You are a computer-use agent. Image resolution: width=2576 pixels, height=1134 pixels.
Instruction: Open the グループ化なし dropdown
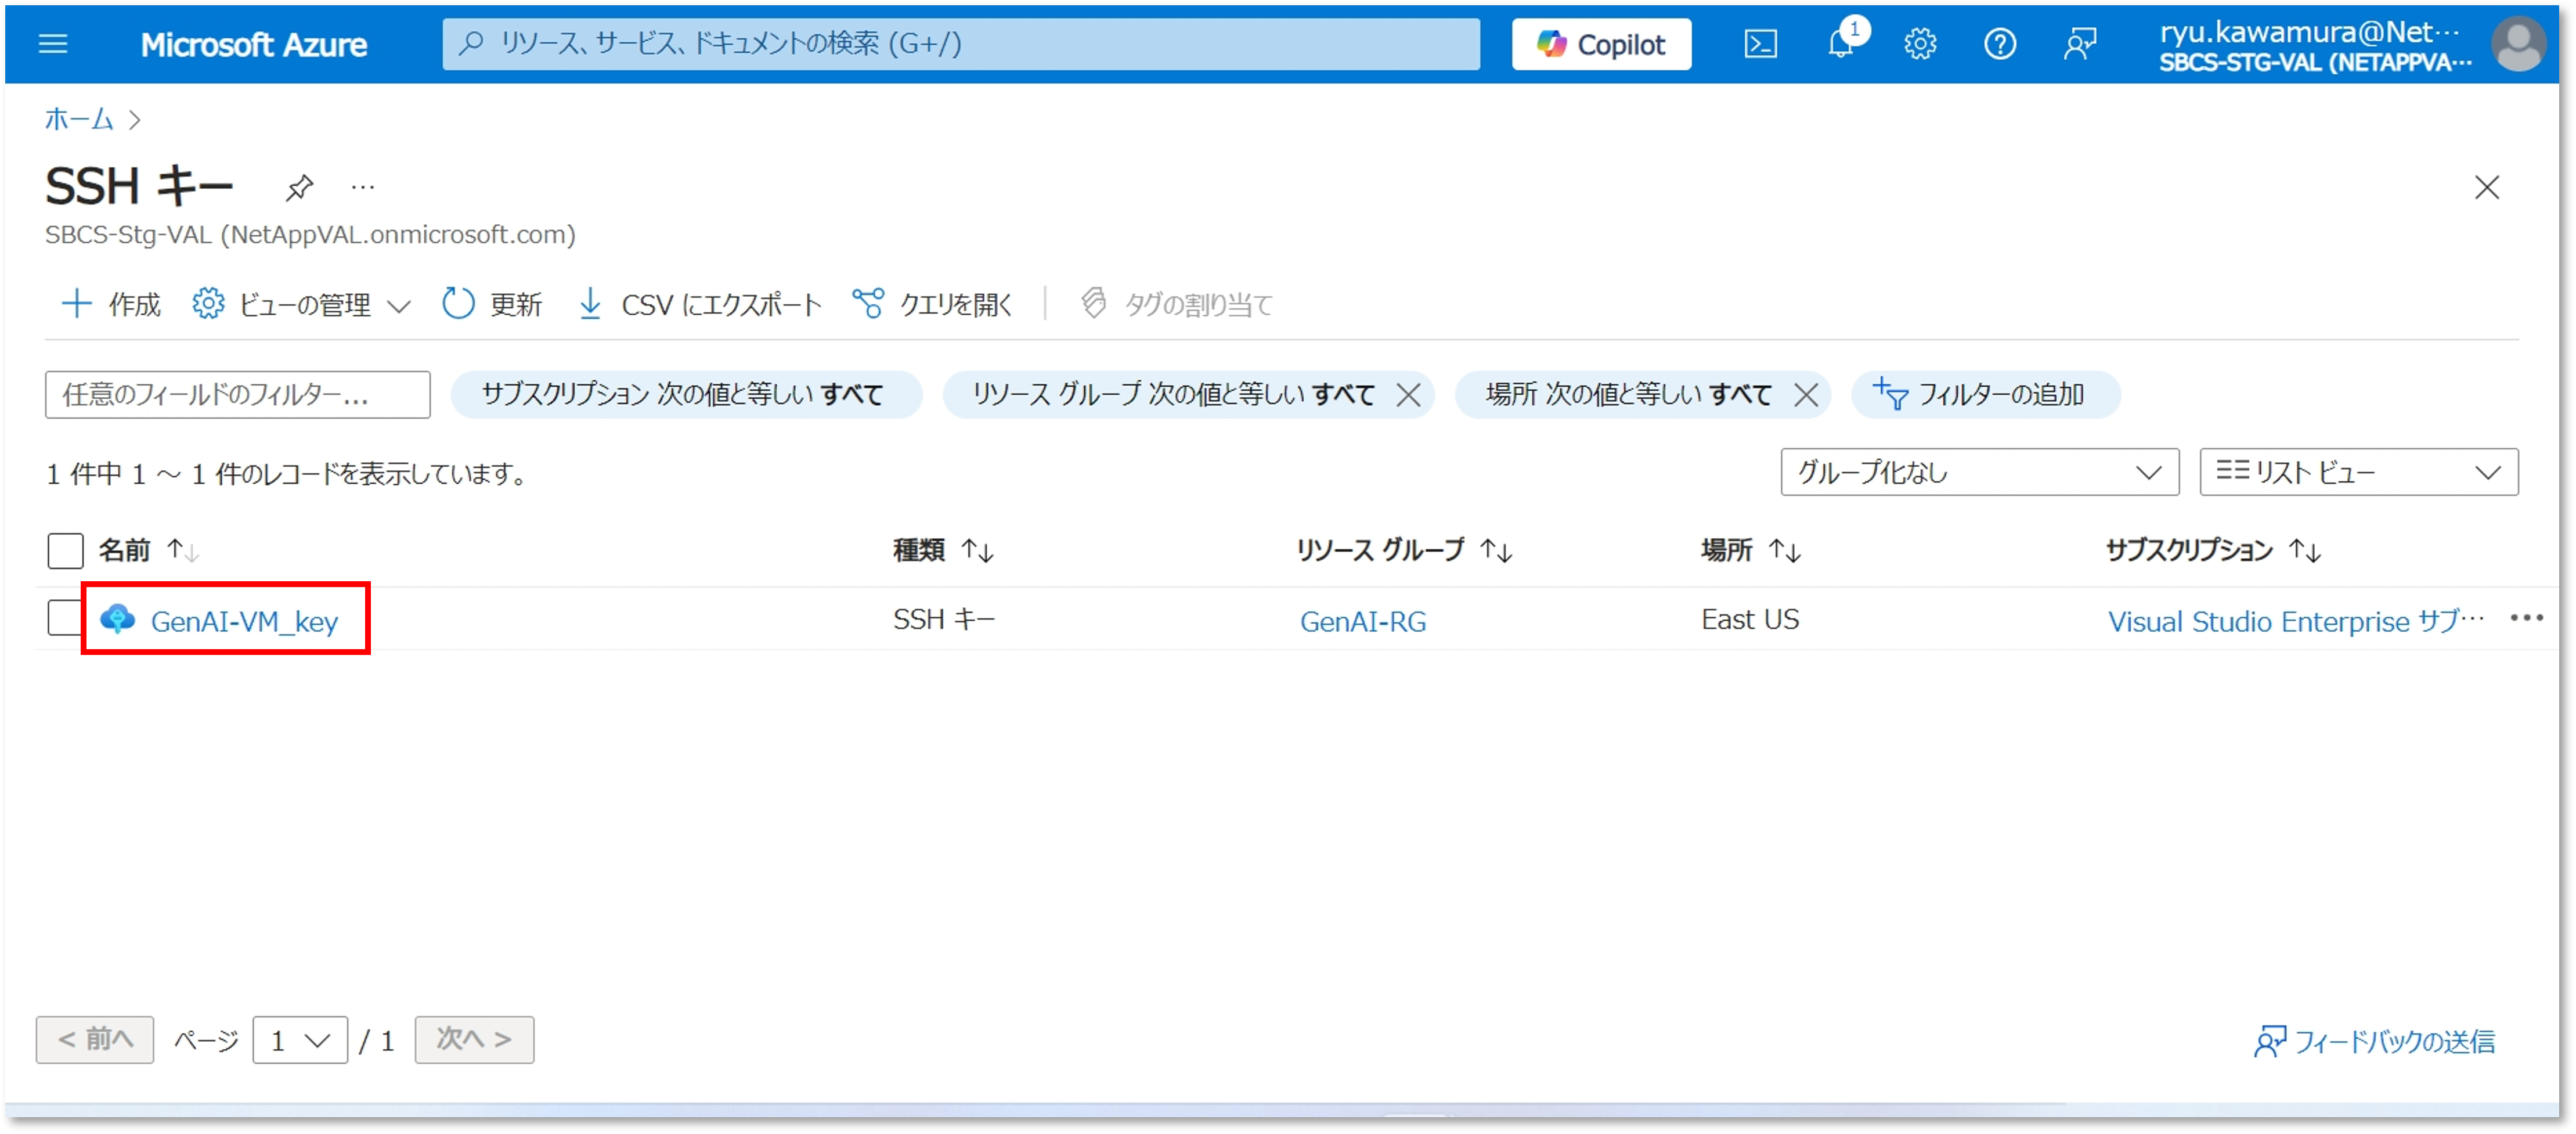[x=1979, y=472]
